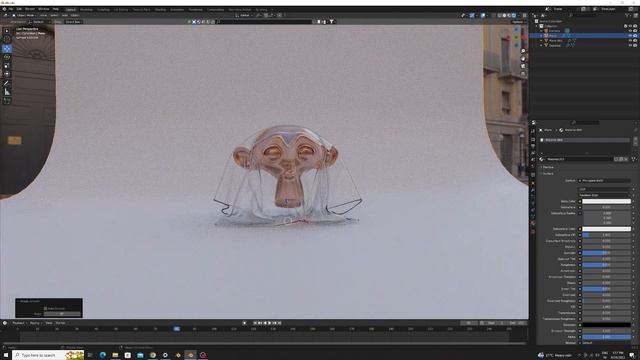Collapse the Surface panel
Viewport: 640px width, 360px height.
click(548, 173)
